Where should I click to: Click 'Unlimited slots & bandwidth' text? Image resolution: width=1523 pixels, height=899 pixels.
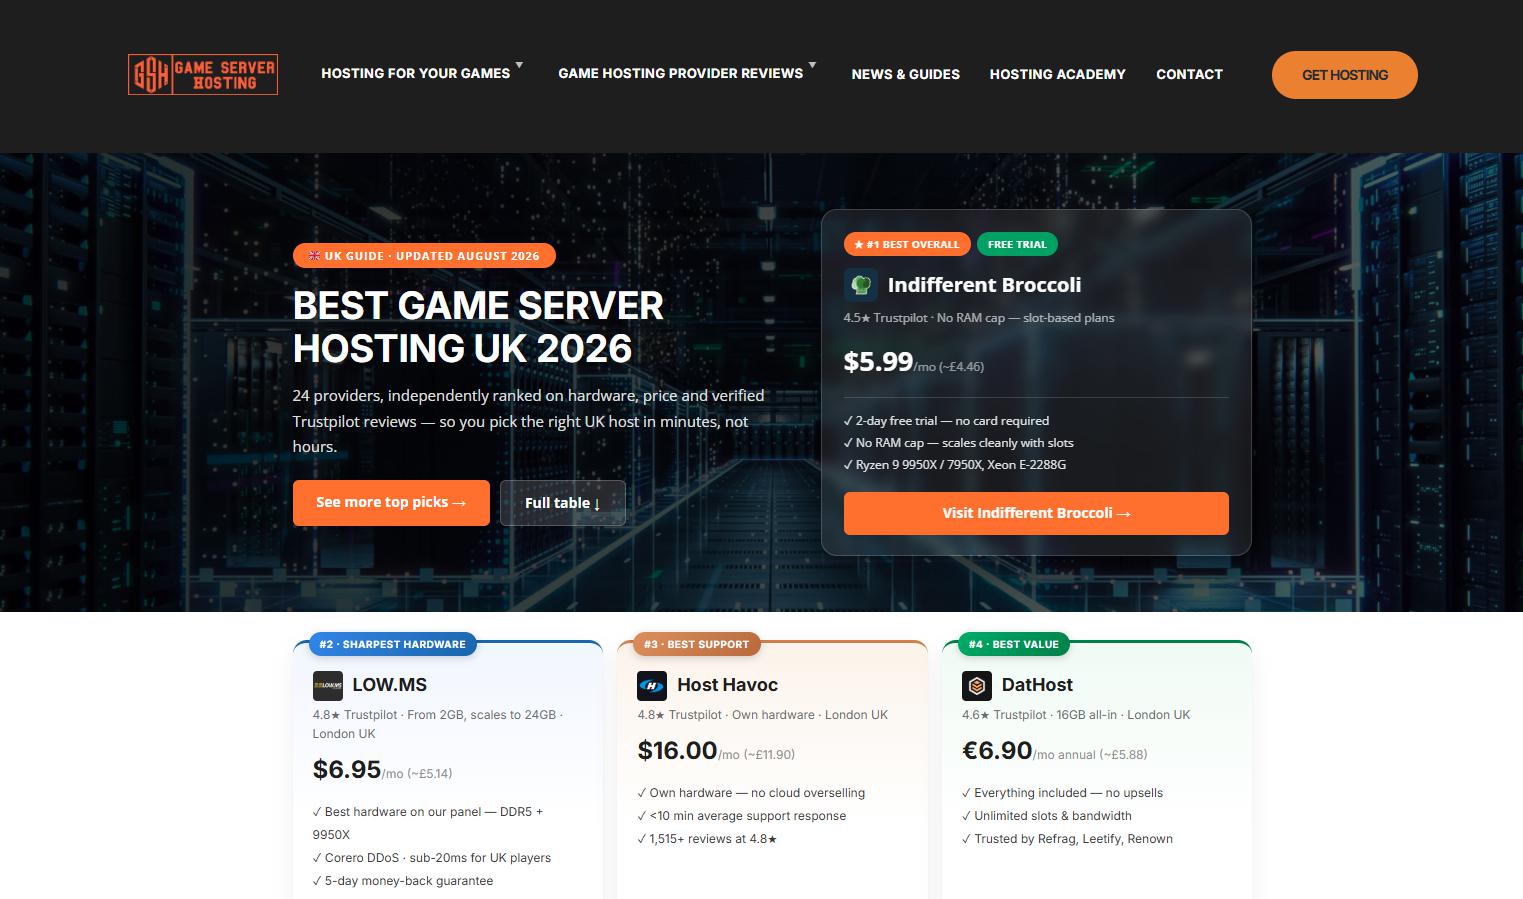coord(1047,816)
